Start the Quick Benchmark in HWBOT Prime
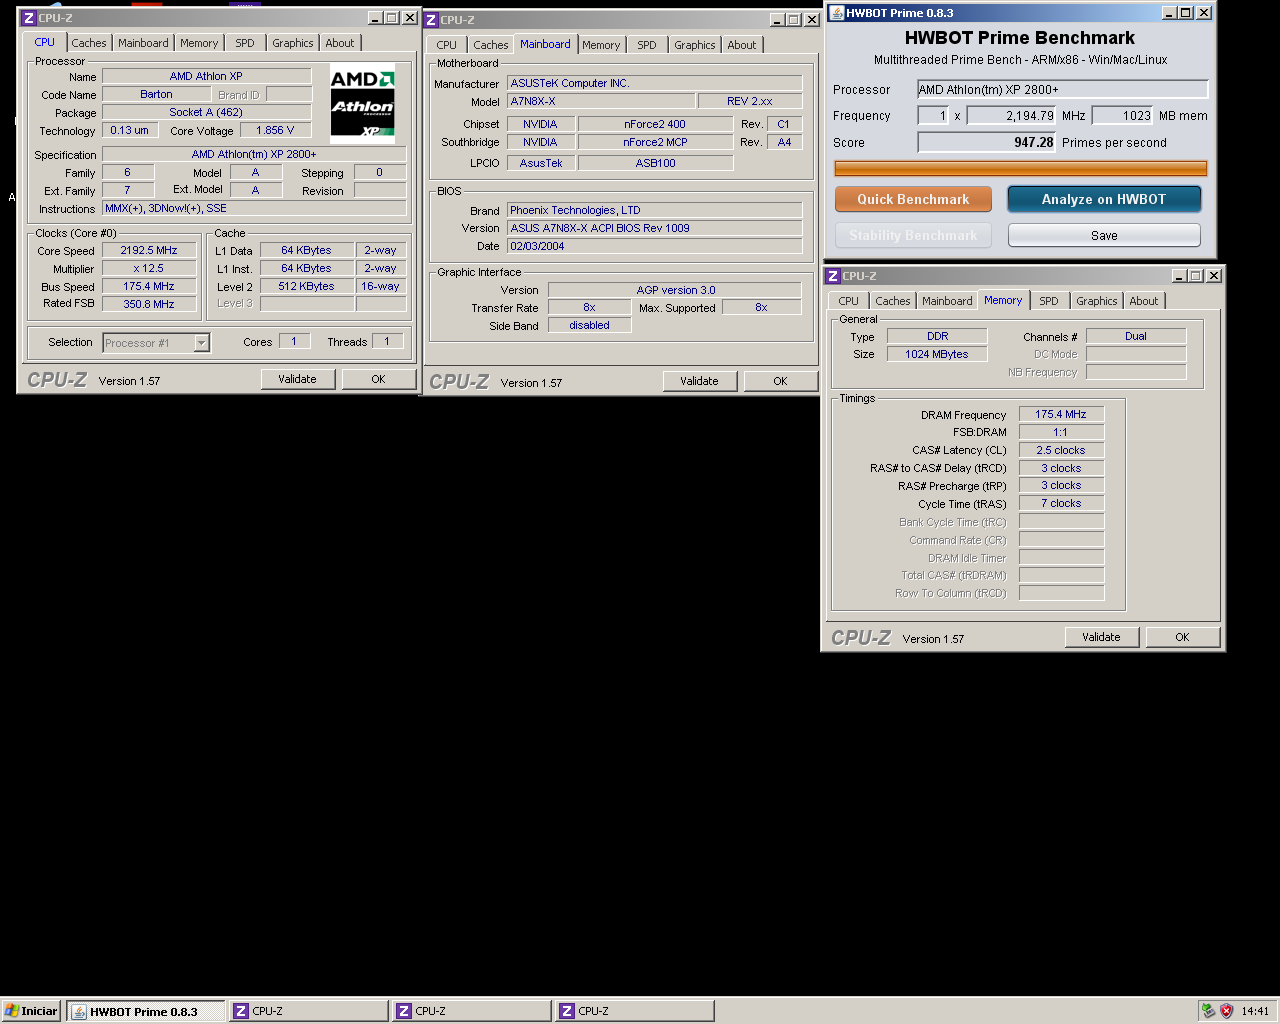The width and height of the screenshot is (1280, 1024). [913, 199]
